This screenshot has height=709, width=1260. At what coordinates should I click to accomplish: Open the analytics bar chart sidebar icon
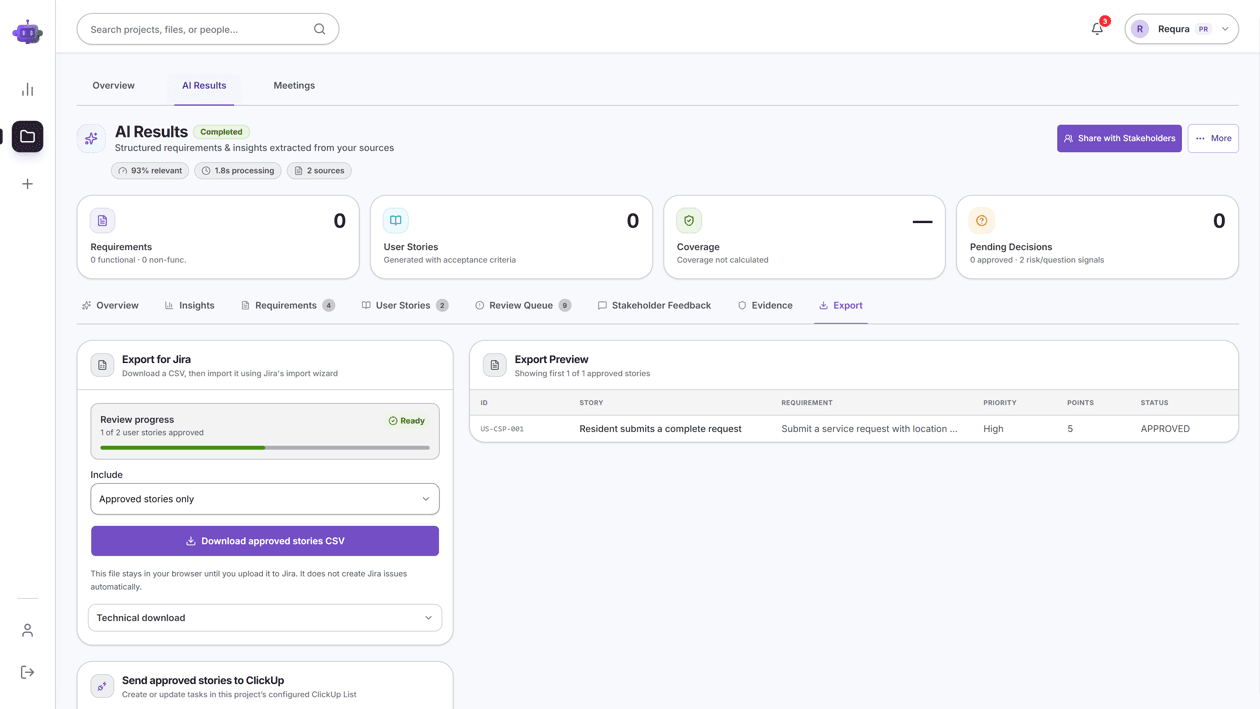tap(28, 90)
